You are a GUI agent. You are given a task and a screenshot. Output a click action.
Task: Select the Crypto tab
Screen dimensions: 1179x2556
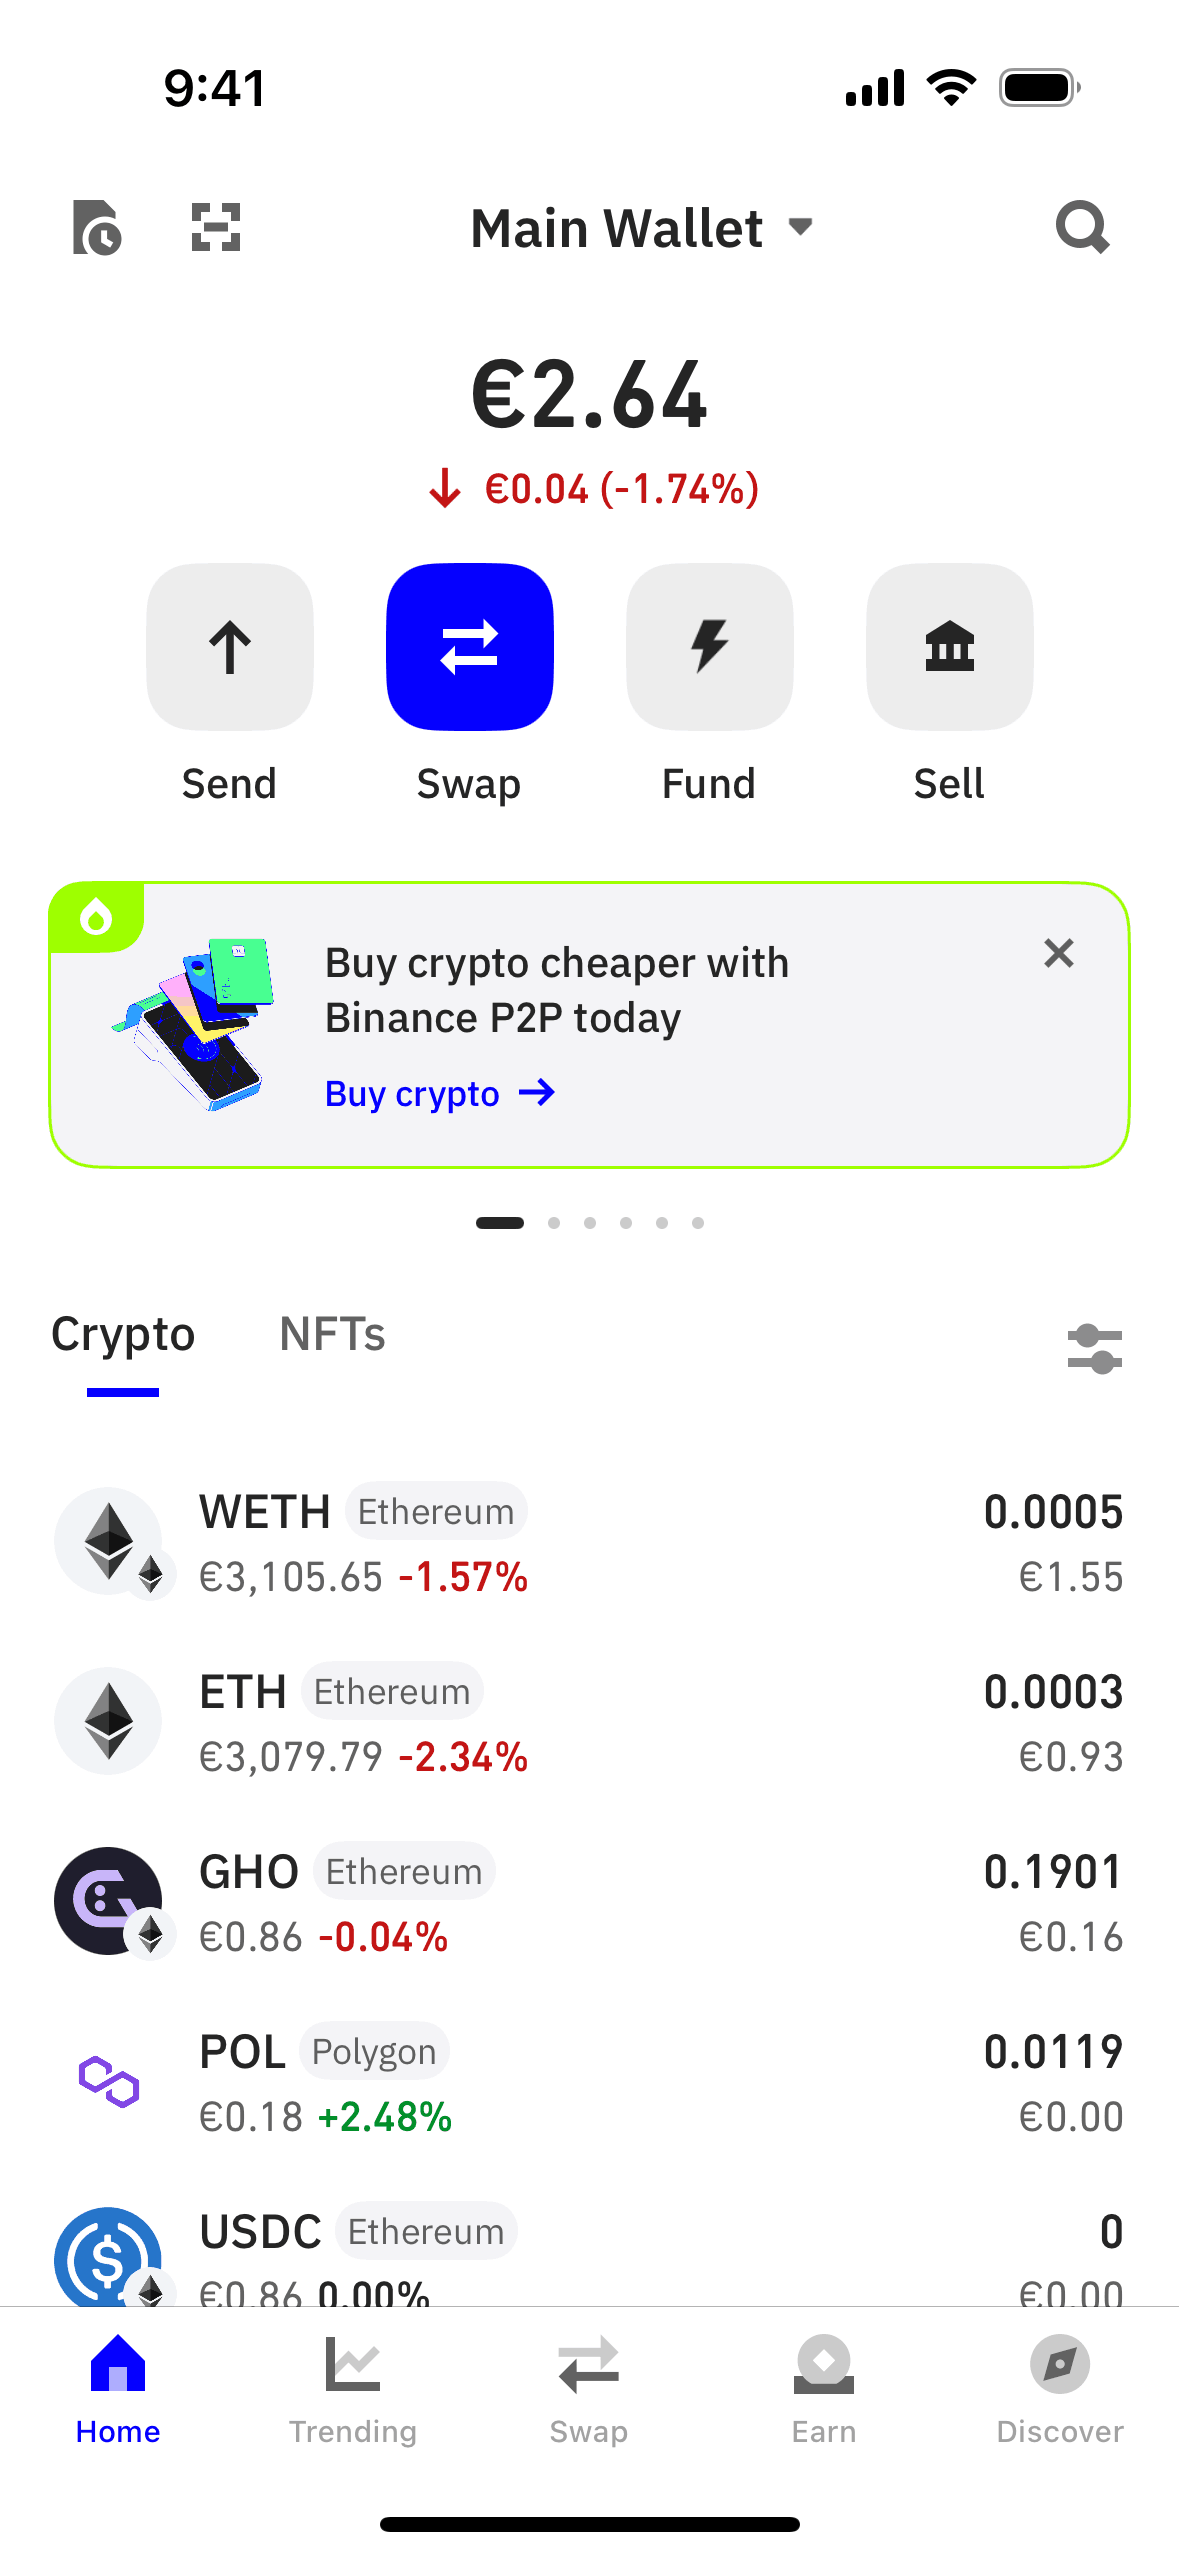pyautogui.click(x=123, y=1334)
